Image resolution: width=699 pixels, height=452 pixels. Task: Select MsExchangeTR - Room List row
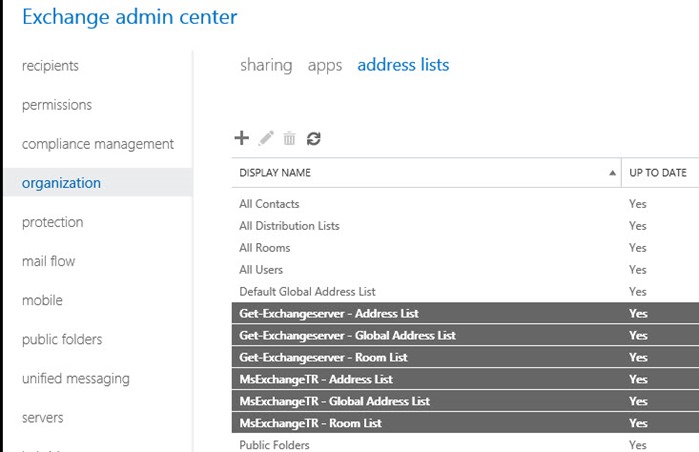[x=465, y=423]
